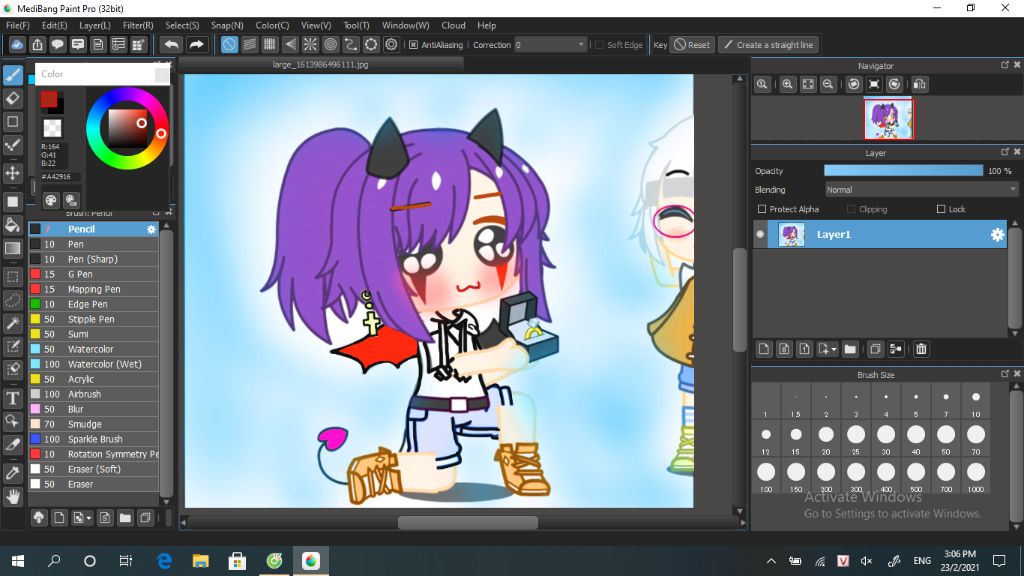The image size is (1024, 576).
Task: Open the Snap menu
Action: tap(227, 25)
